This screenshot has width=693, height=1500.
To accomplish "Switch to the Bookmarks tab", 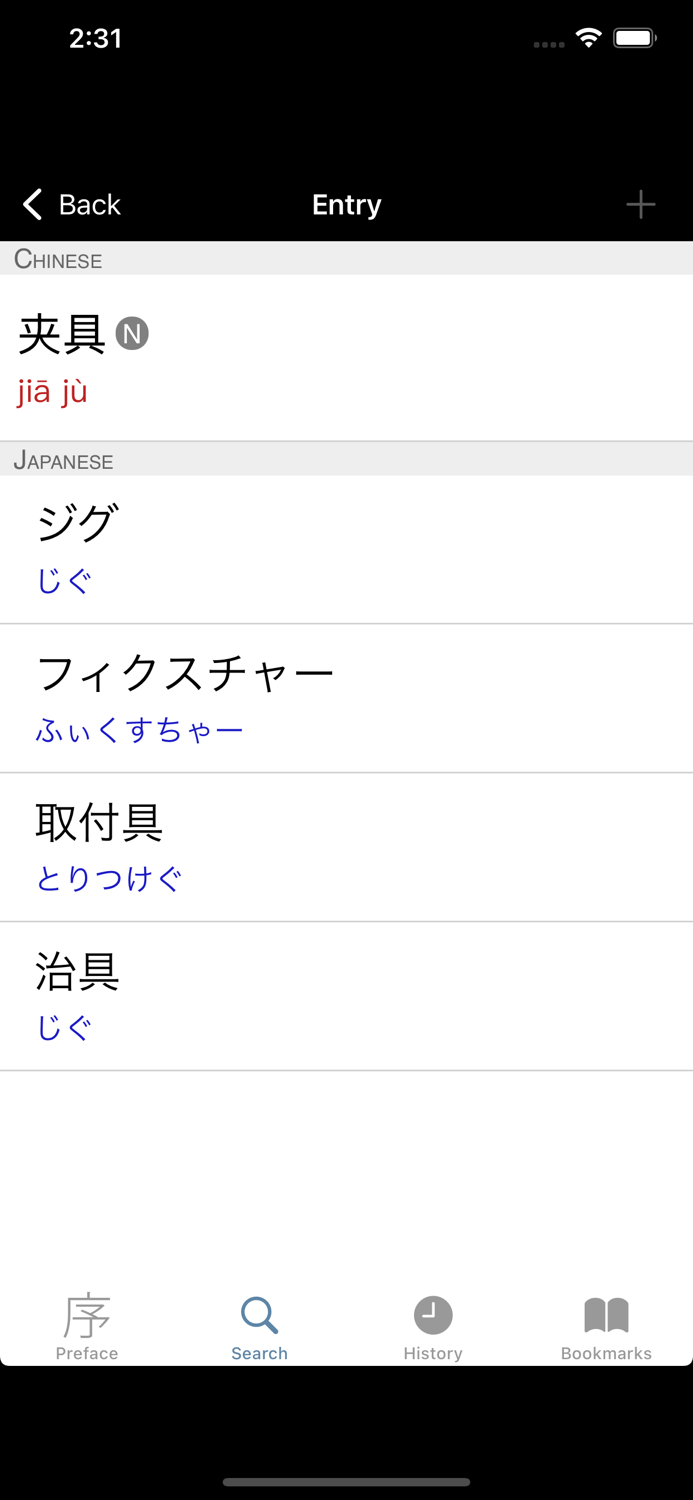I will 605,1326.
